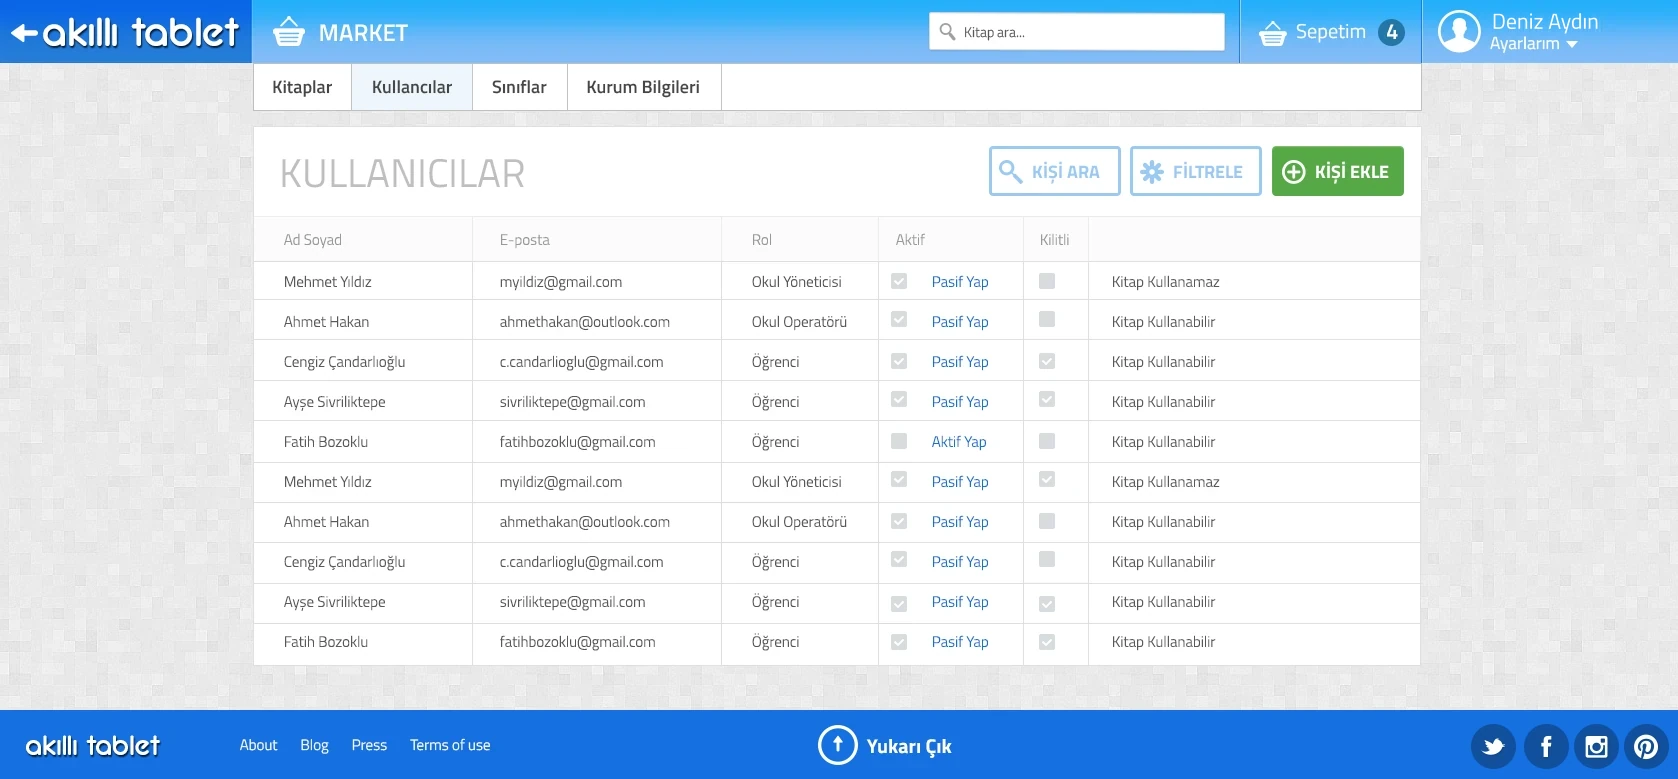Screen dimensions: 1678x779
Task: Click the akıllı tablet logo in footer
Action: coord(92,746)
